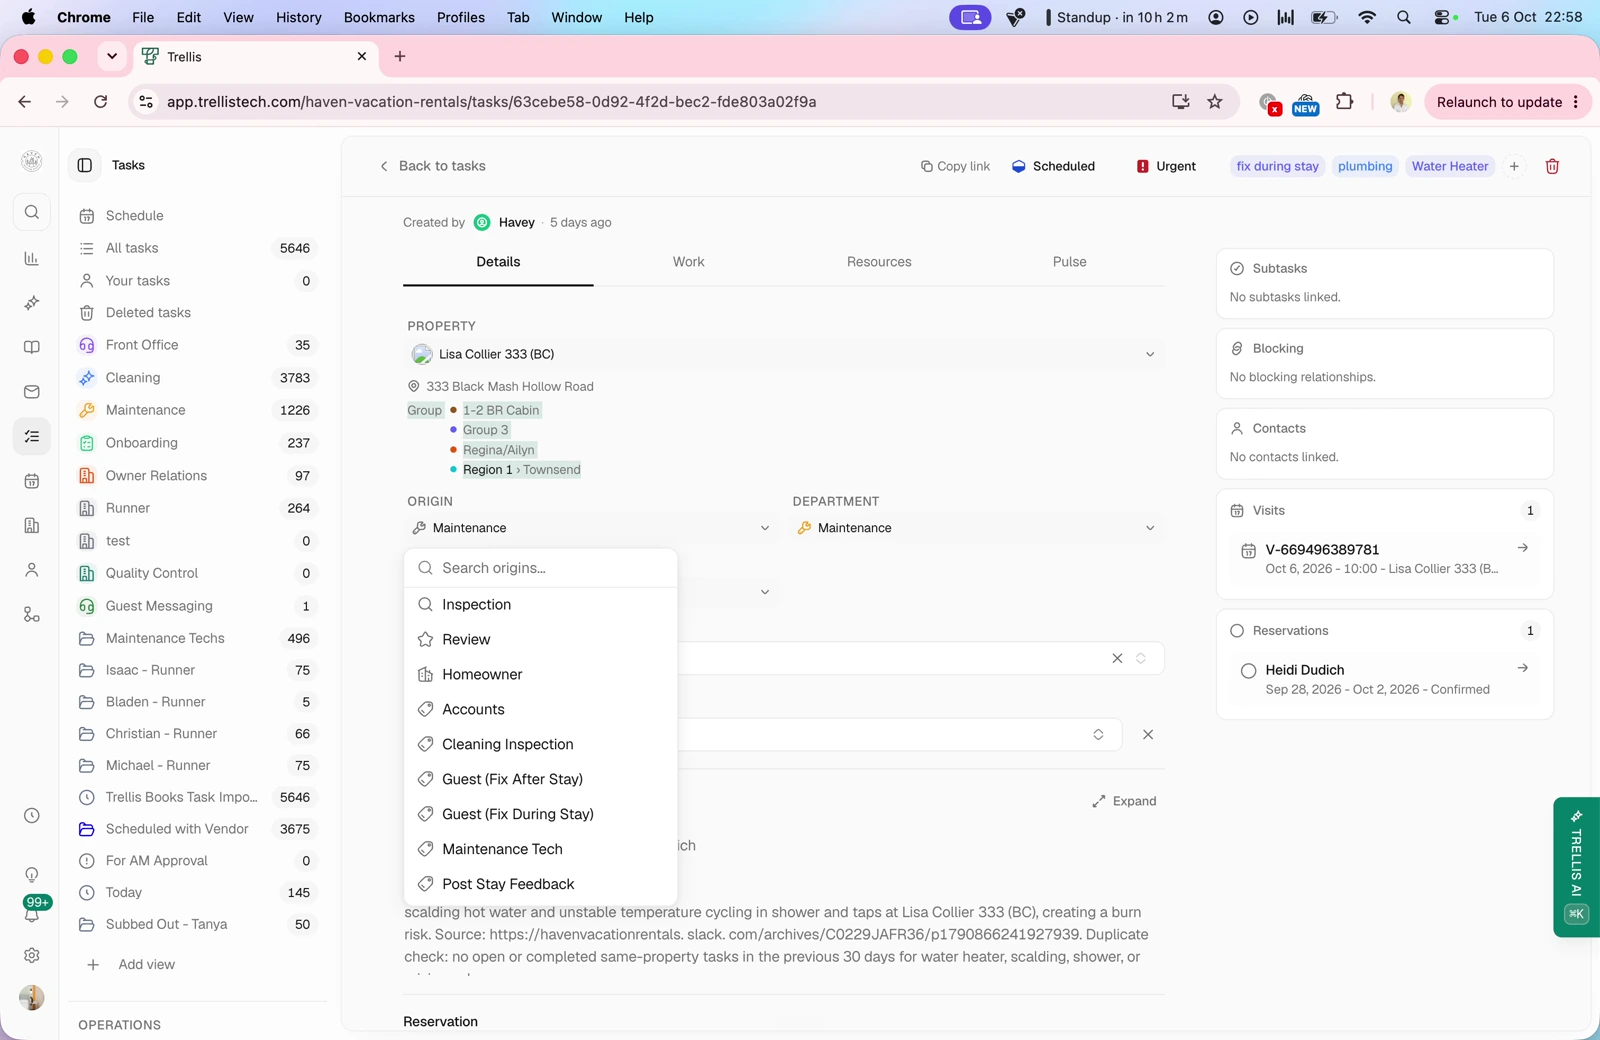Open AI sparkle icon in rail

pos(32,302)
